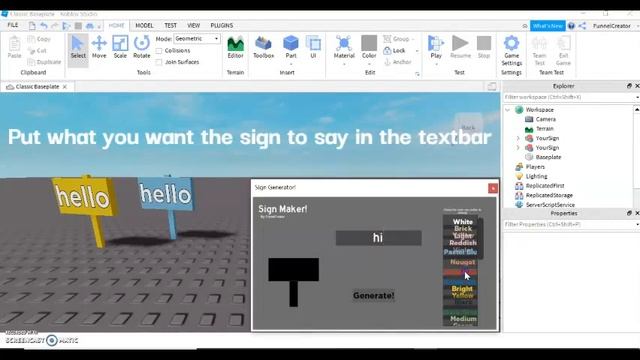Select the Classic Baseplate document tab
Screen dimensions: 640x360
coord(37,87)
